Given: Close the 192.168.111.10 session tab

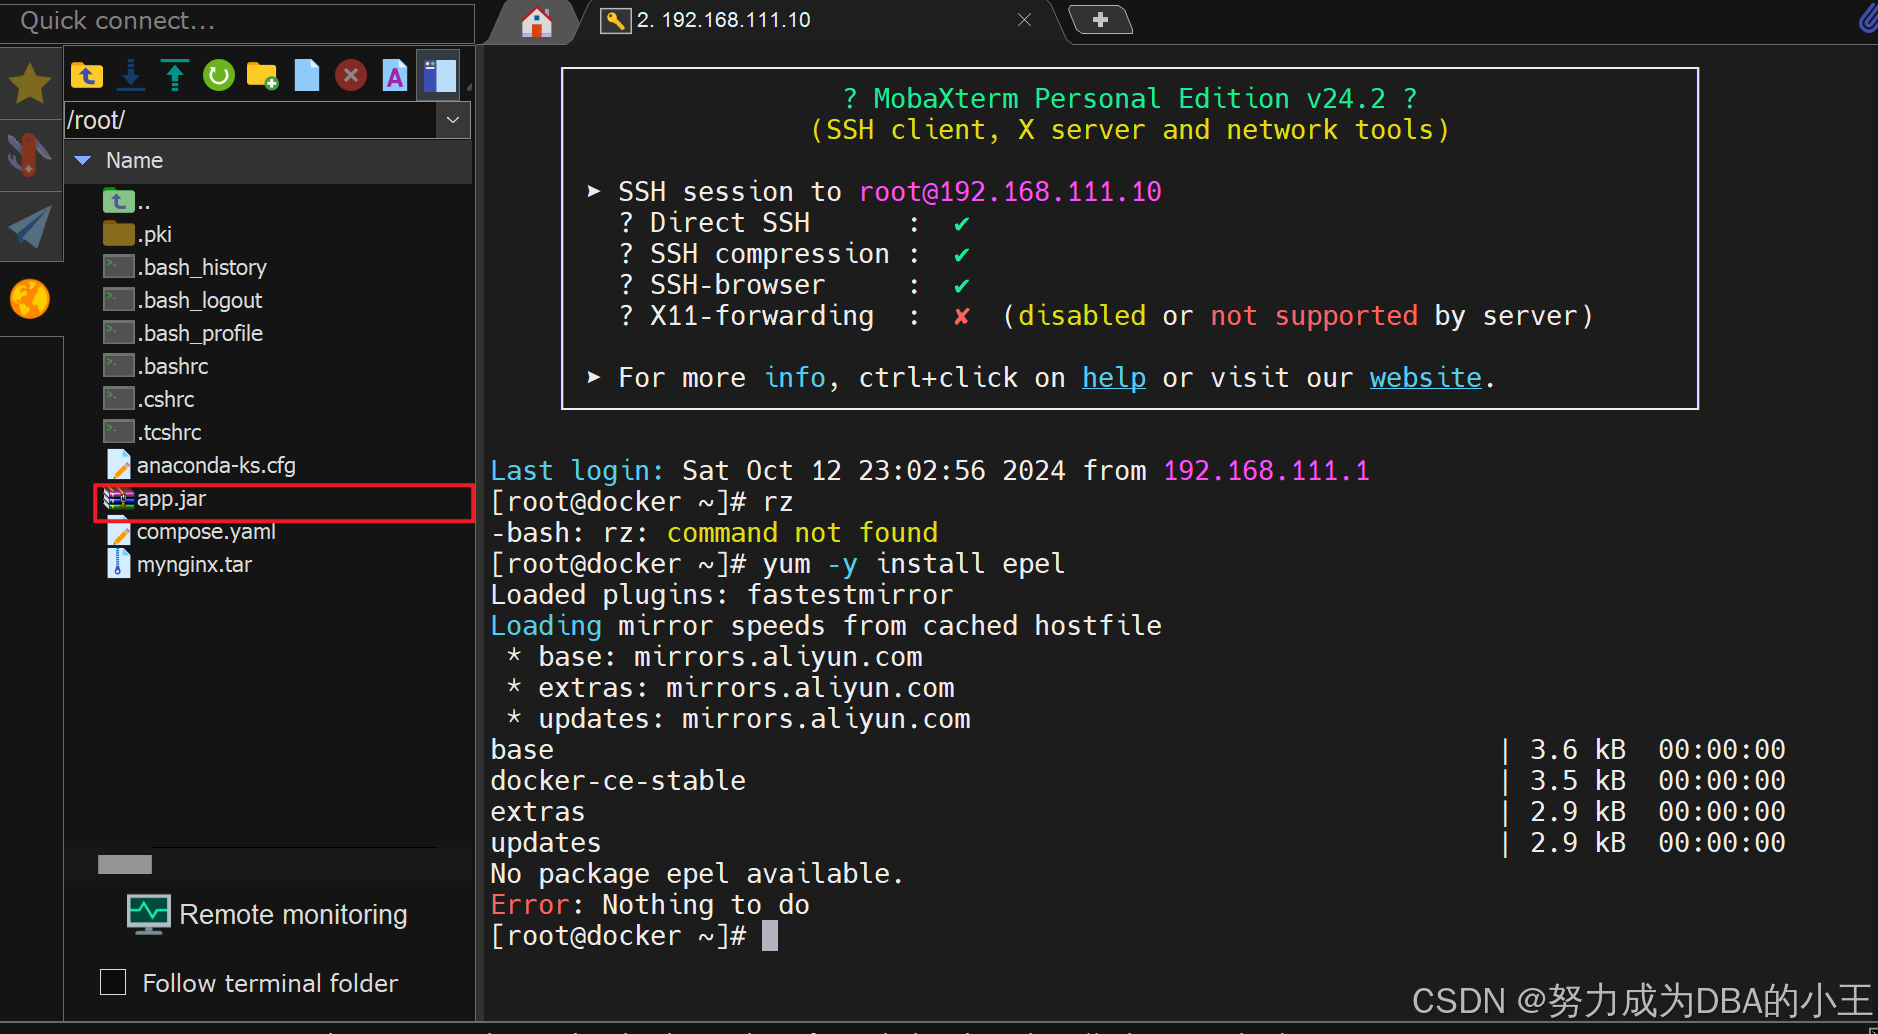Looking at the screenshot, I should click(1024, 20).
